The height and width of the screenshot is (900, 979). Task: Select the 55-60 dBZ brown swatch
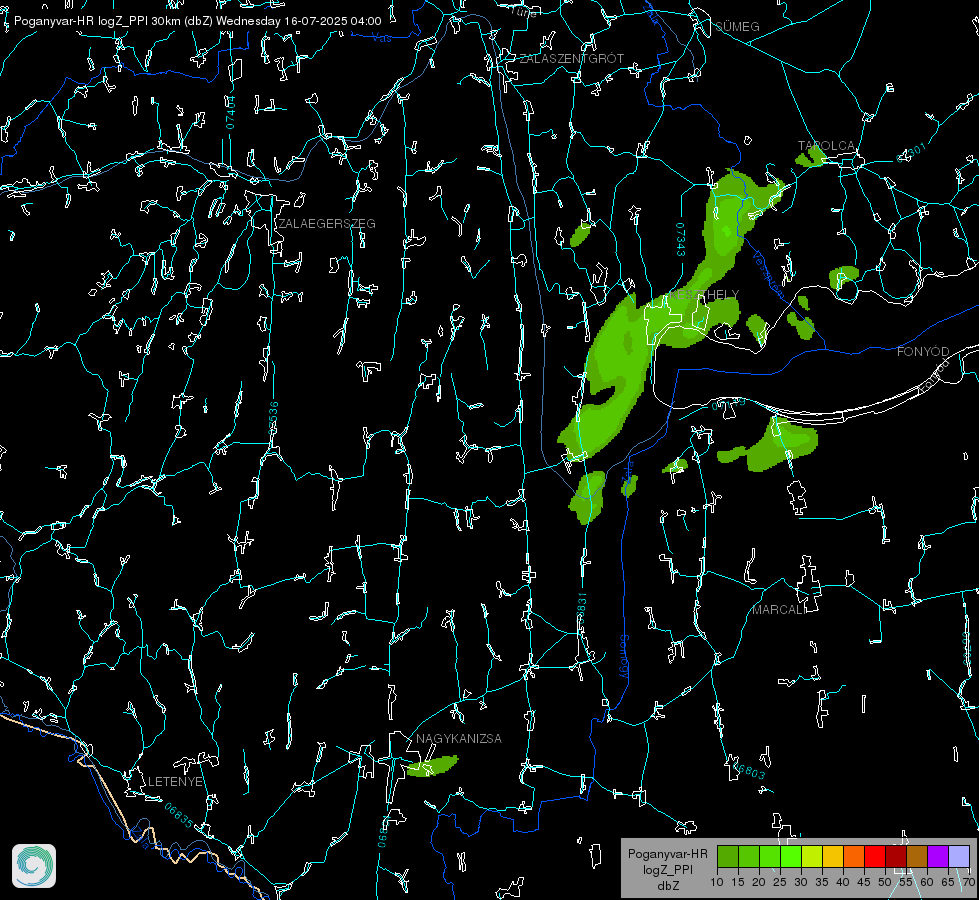point(917,856)
